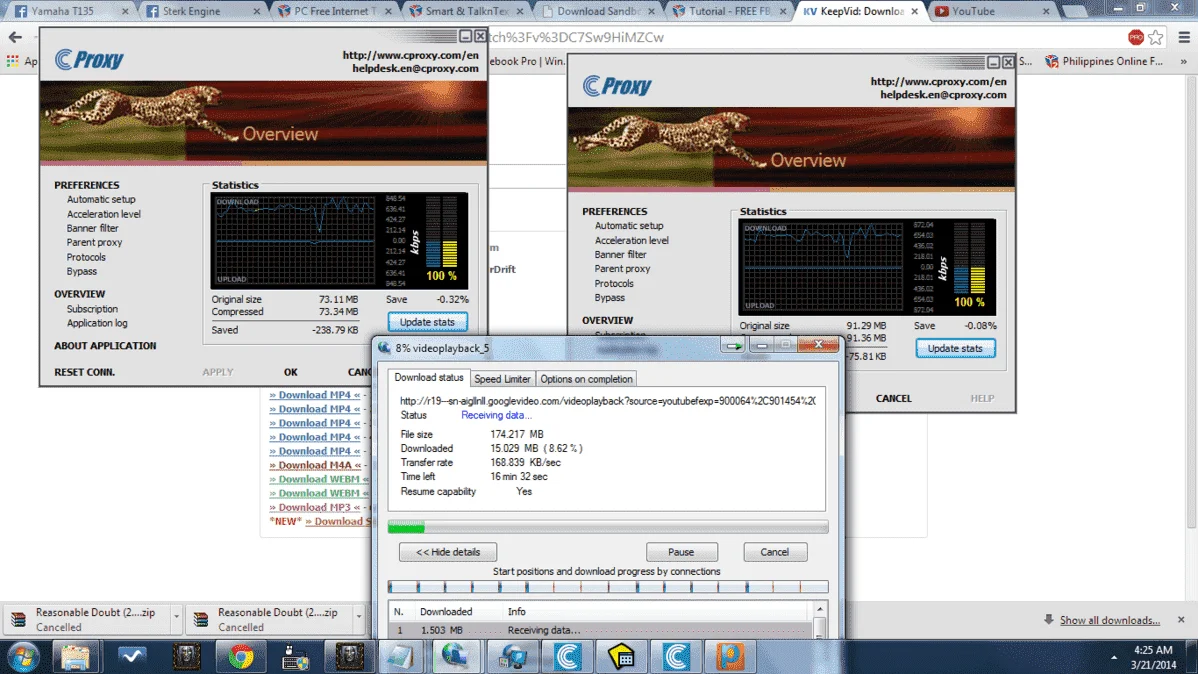Open the keyboard and mouse app on the taskbar
Screen dimensions: 1198x674
coord(295,656)
